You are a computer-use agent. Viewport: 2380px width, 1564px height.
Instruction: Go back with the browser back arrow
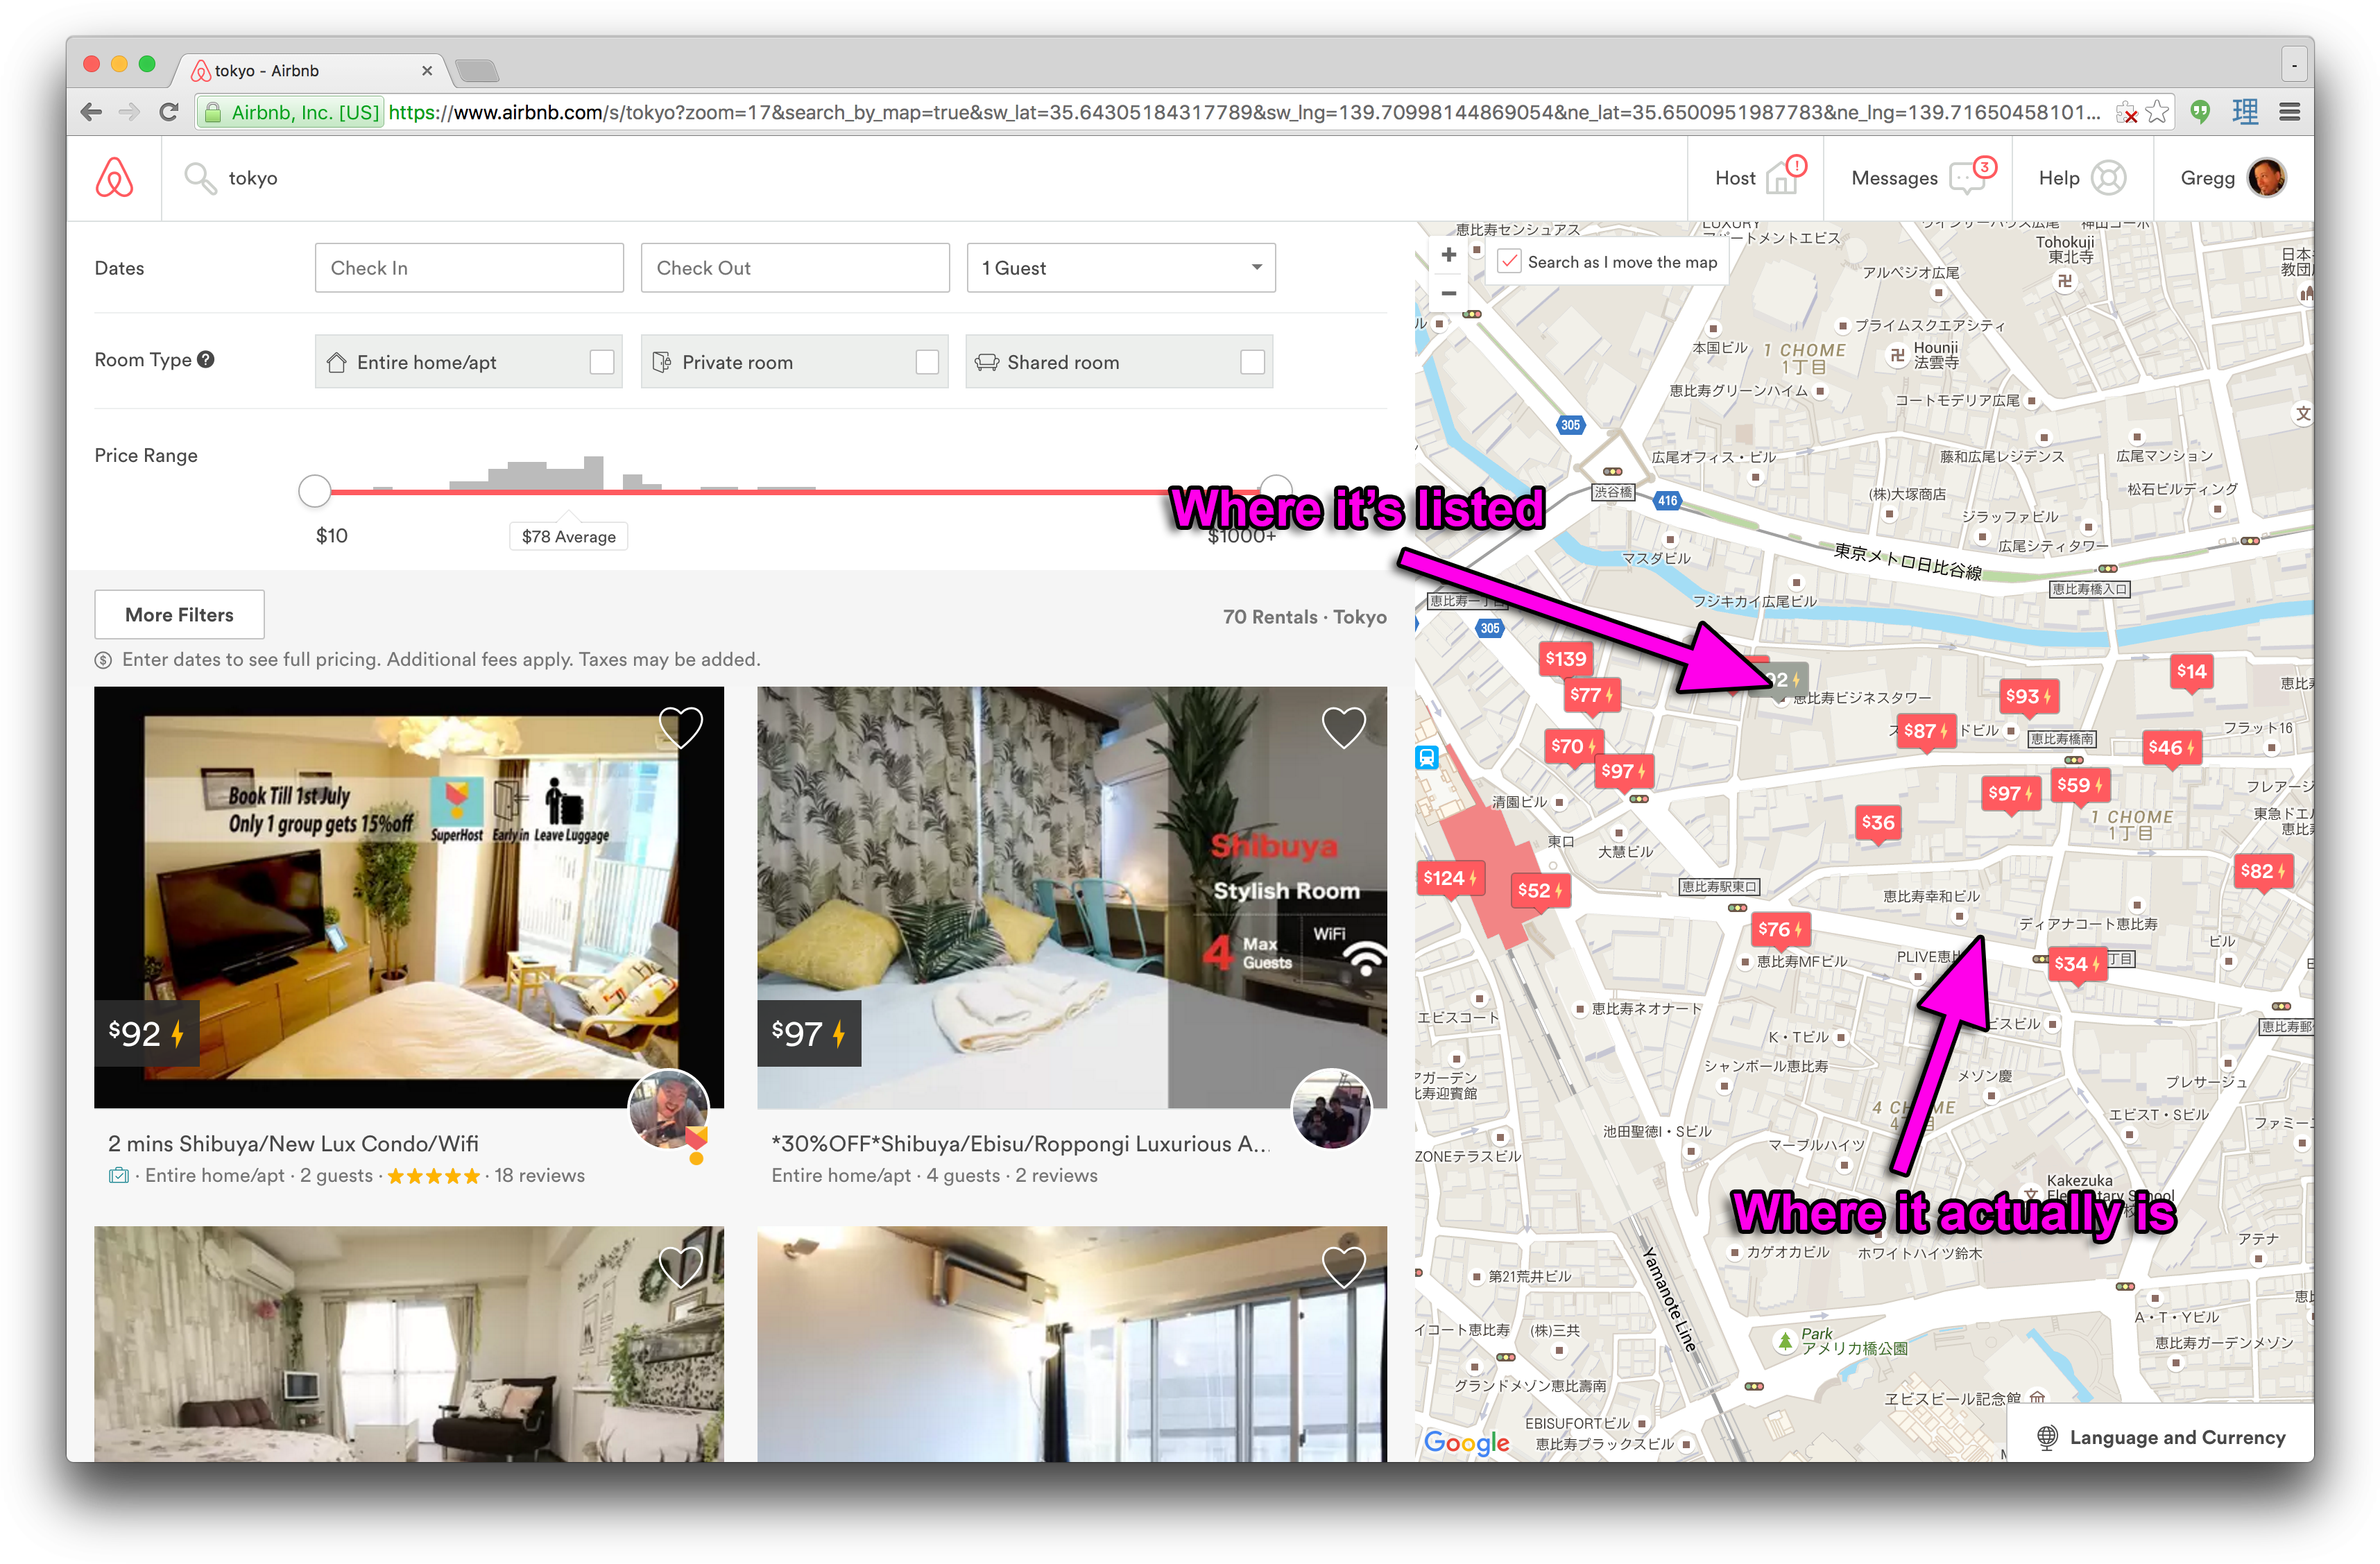point(91,112)
